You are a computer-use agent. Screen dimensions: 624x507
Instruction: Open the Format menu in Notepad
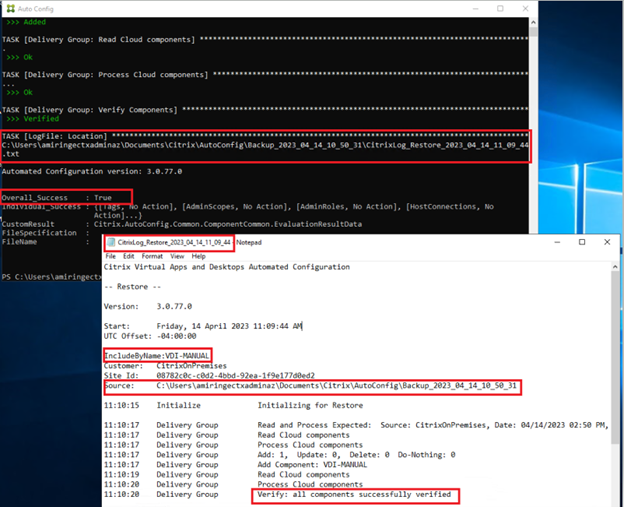pyautogui.click(x=152, y=256)
